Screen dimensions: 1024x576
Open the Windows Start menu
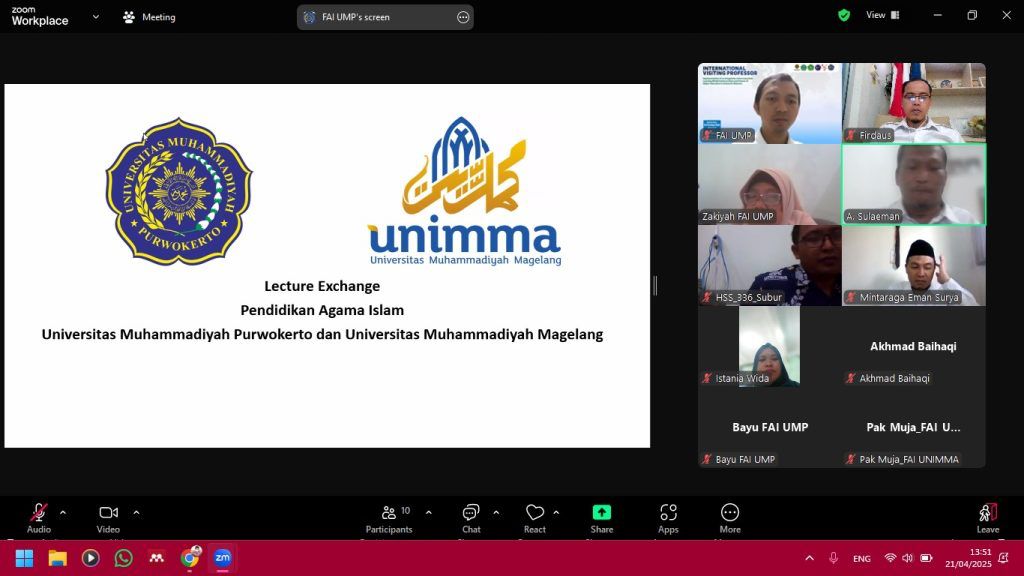24,558
